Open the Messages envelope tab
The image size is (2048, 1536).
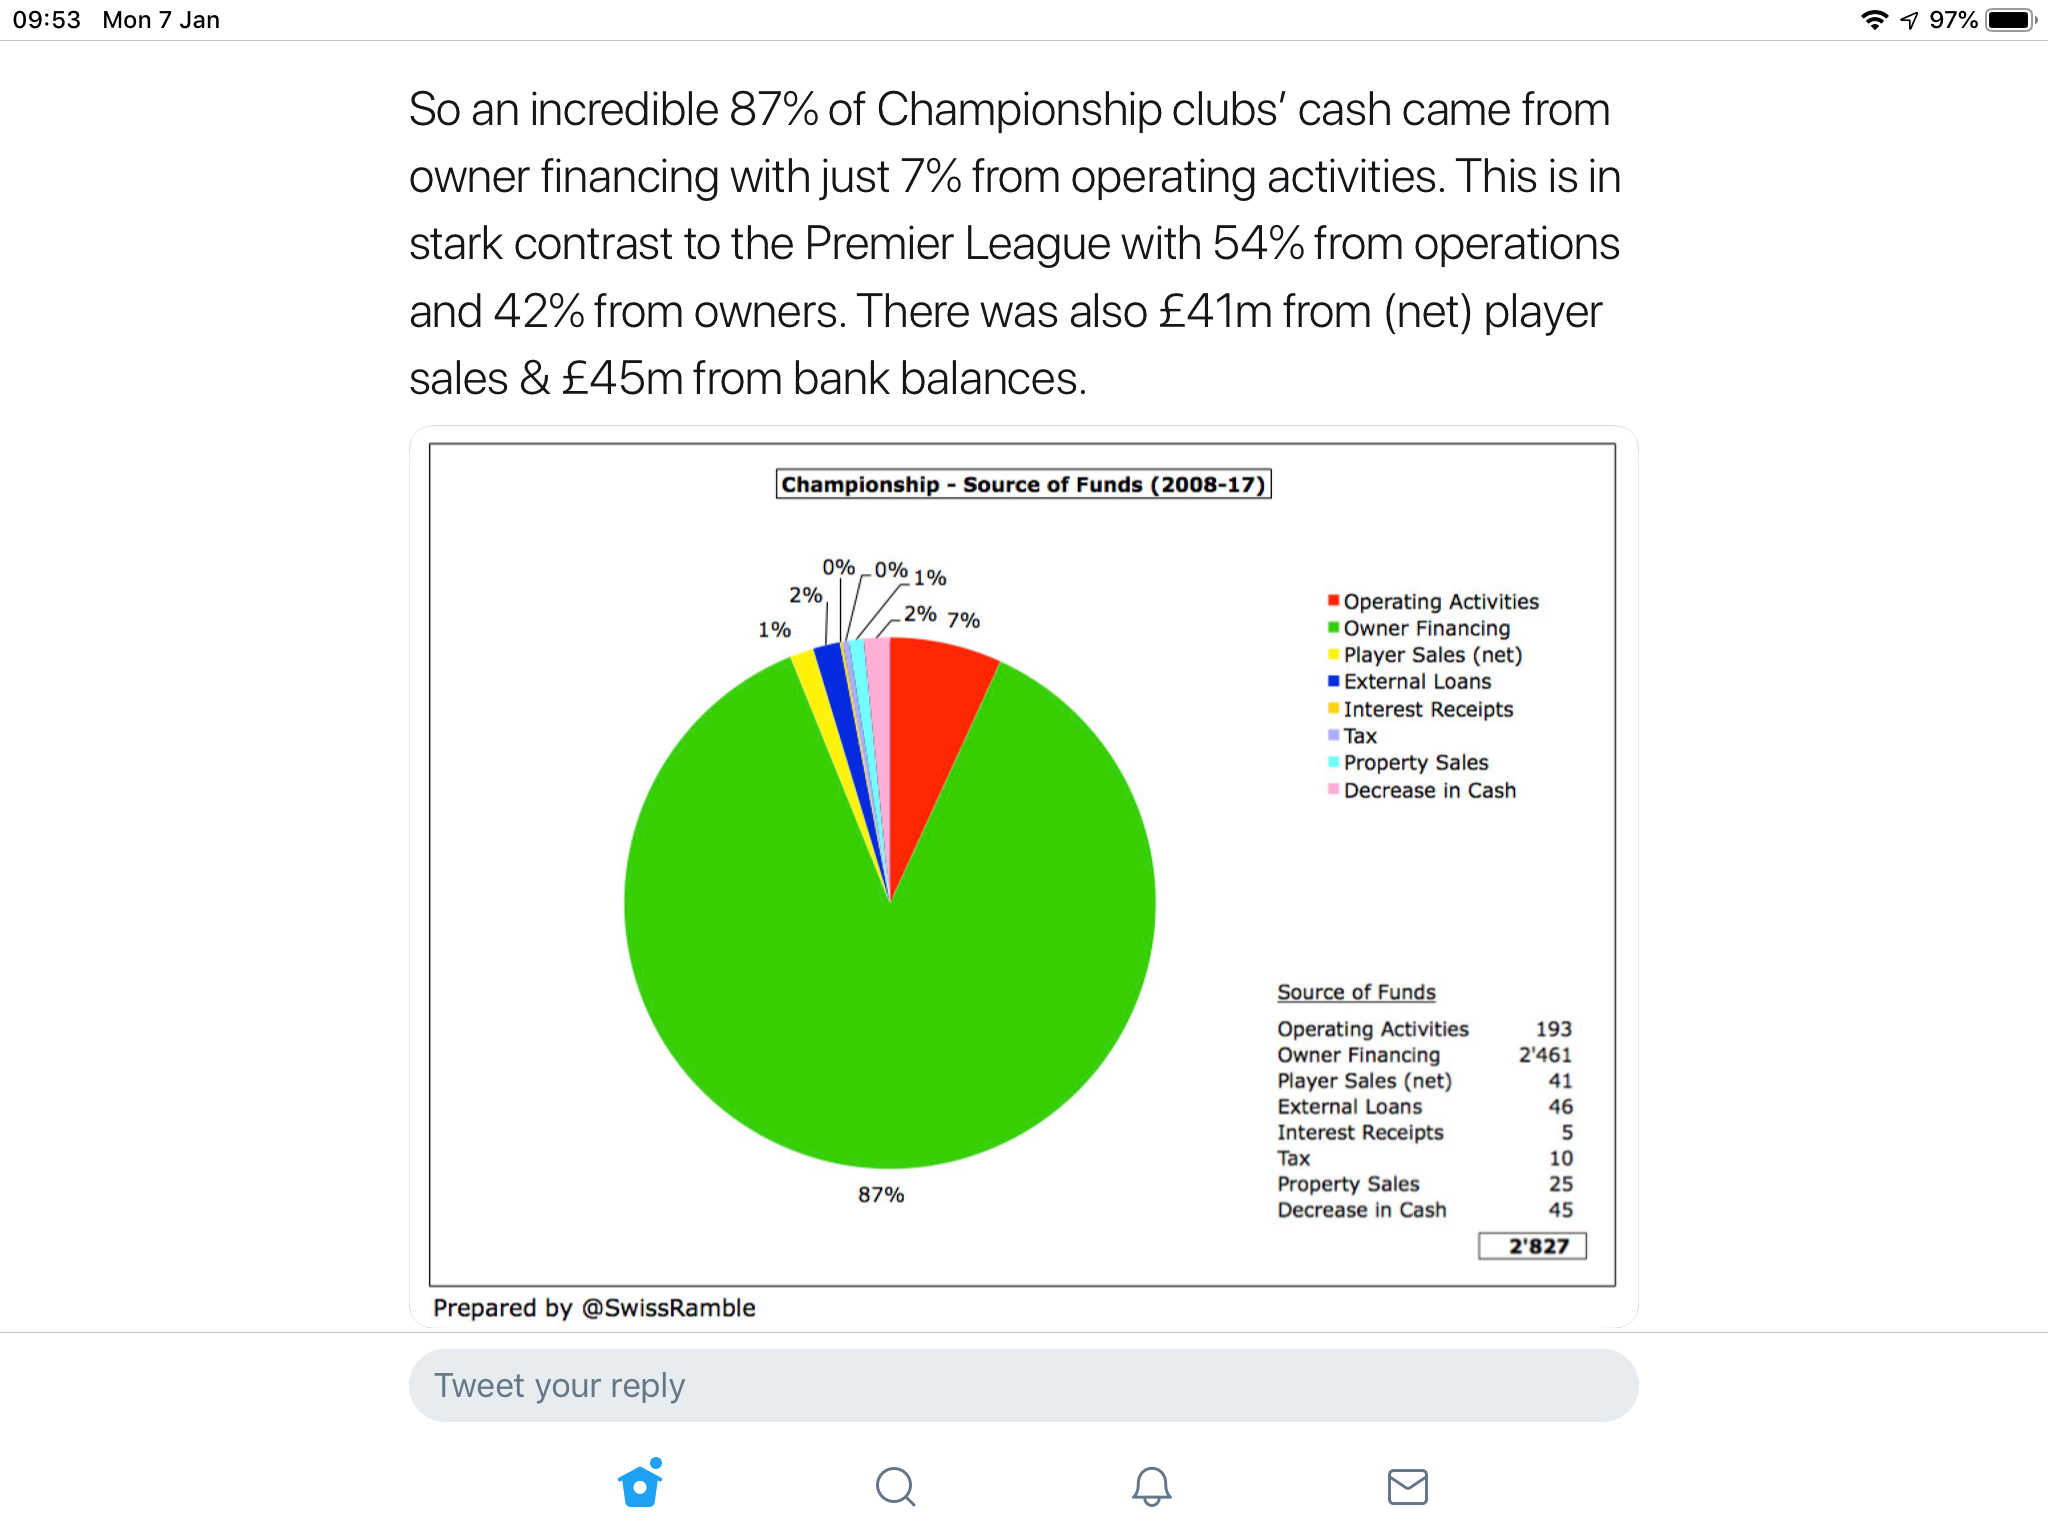tap(1407, 1486)
